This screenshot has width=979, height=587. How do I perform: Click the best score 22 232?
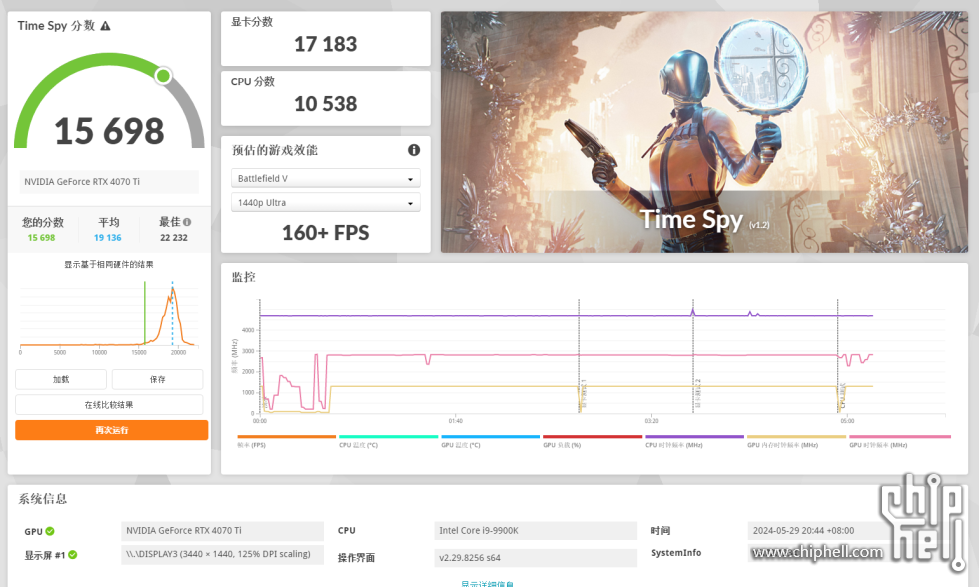click(x=174, y=238)
